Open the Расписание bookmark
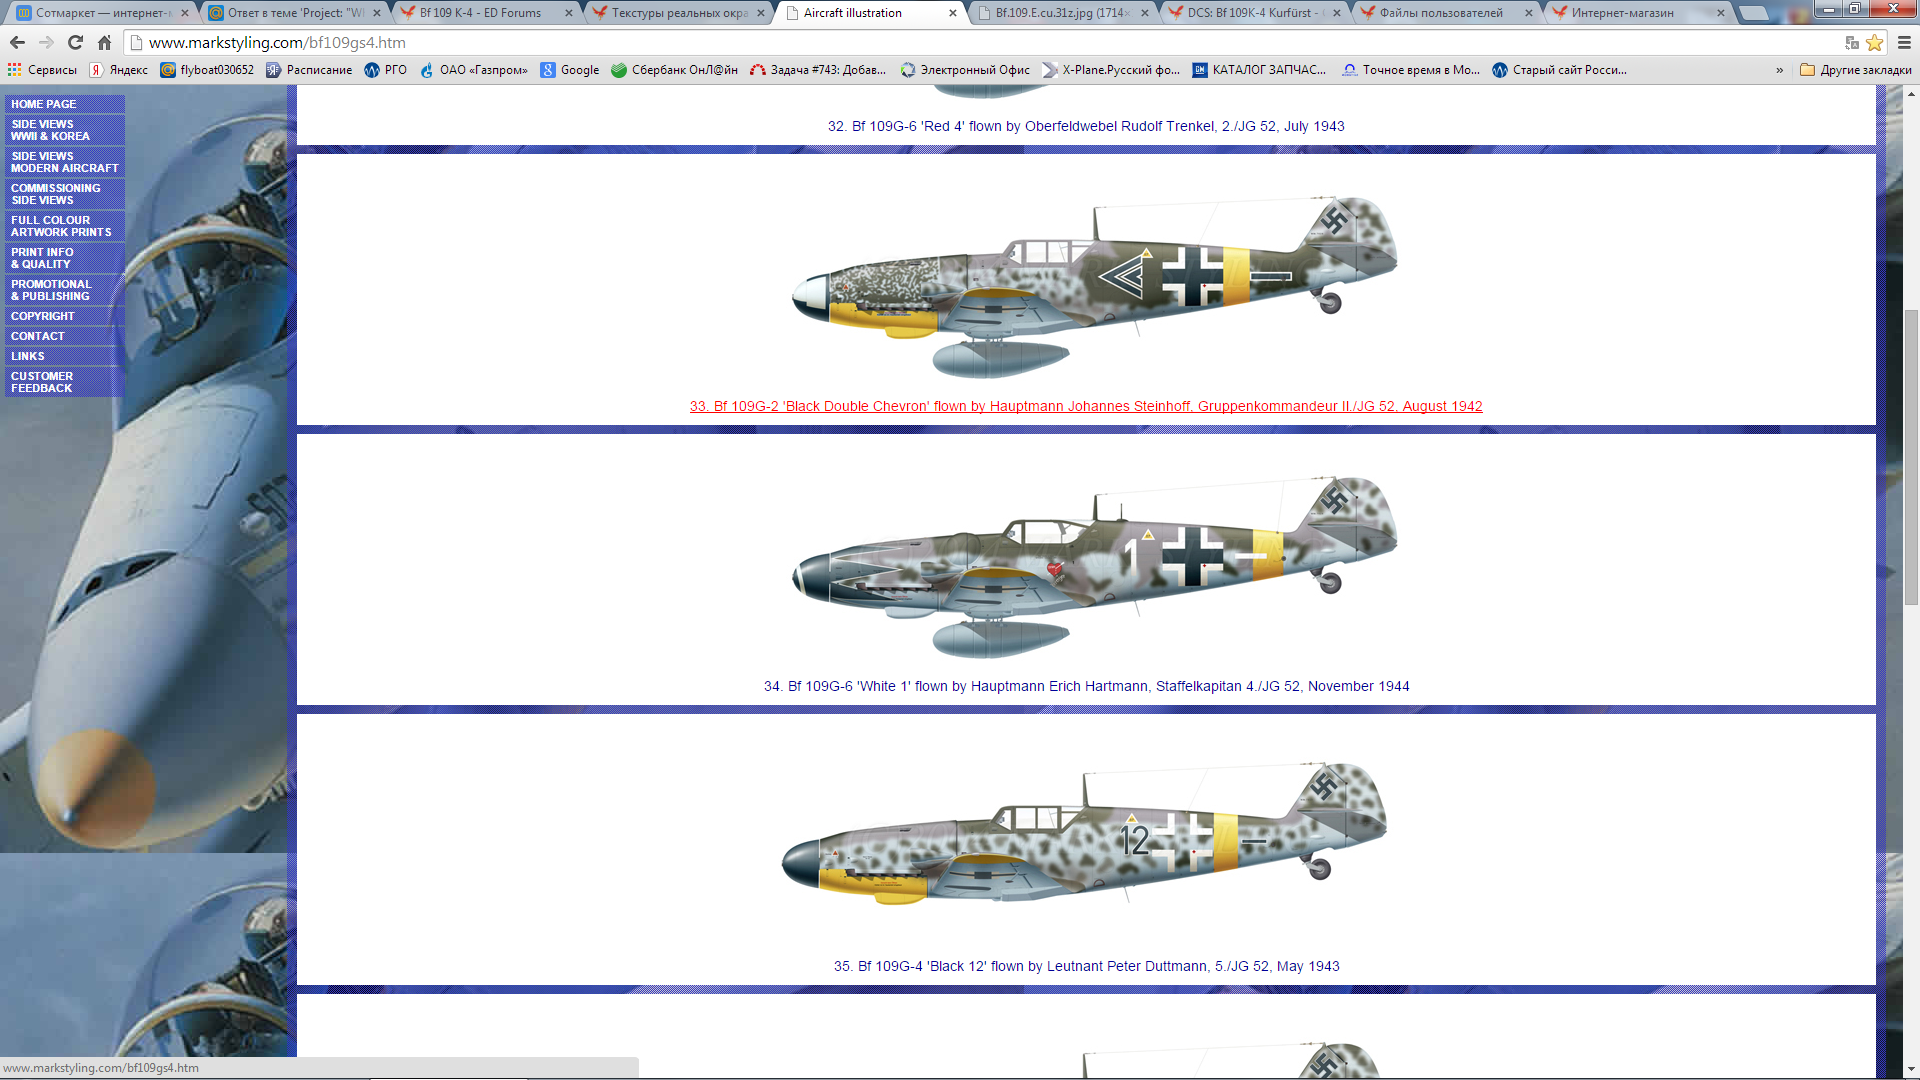1920x1080 pixels. pyautogui.click(x=309, y=70)
